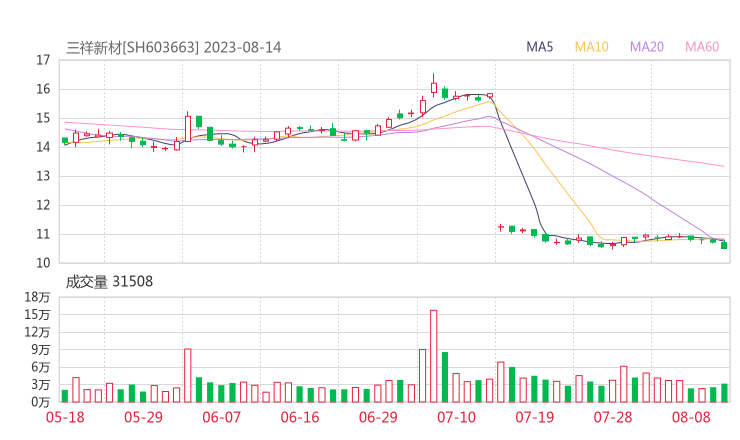This screenshot has height=440, width=740.
Task: Click the last green candlestick at chart end
Action: point(724,245)
